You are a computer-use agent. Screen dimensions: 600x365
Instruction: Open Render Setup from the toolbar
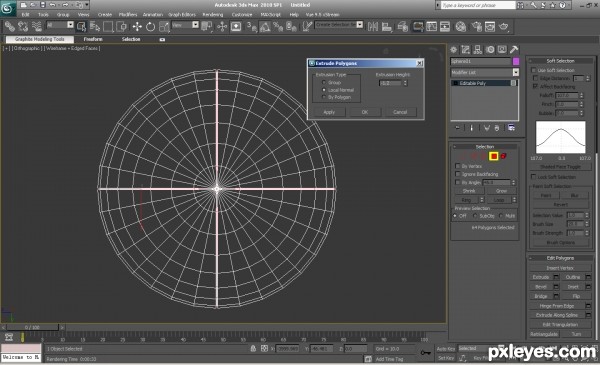(476, 26)
